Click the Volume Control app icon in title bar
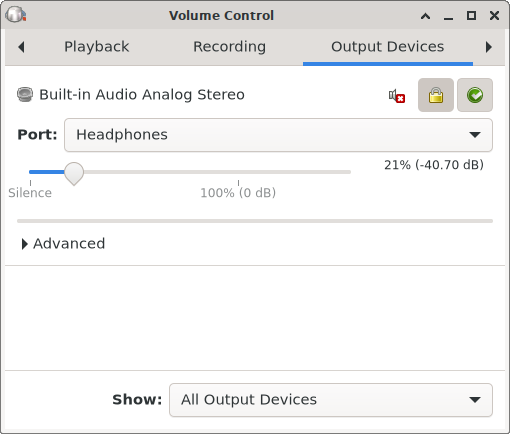Screen dimensions: 510x434 (16, 15)
